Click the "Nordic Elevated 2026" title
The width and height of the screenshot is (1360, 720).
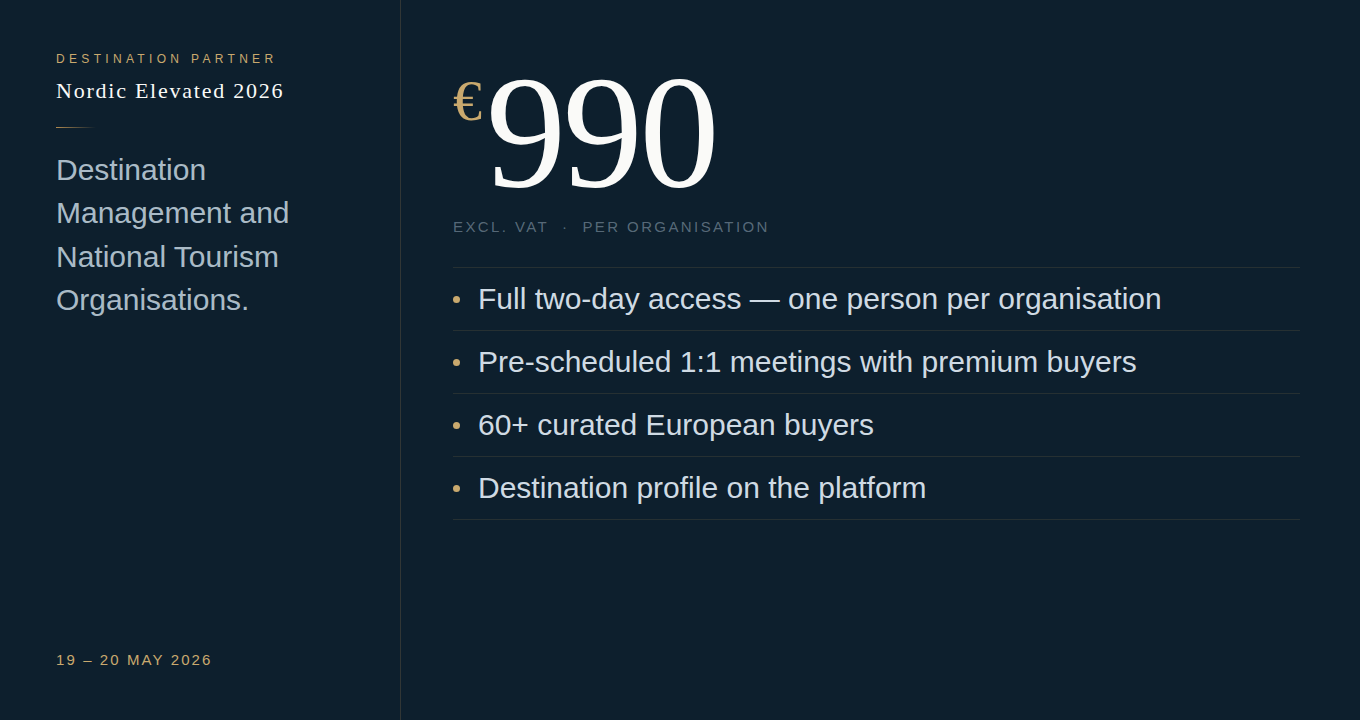[x=170, y=91]
